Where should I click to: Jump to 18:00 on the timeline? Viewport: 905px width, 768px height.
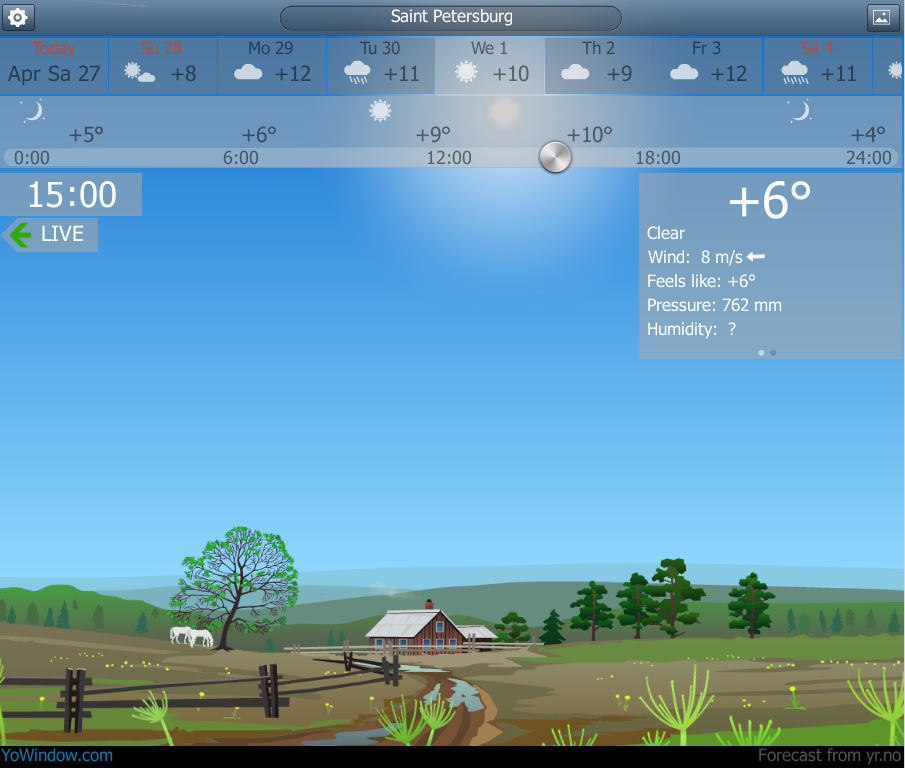pyautogui.click(x=658, y=158)
